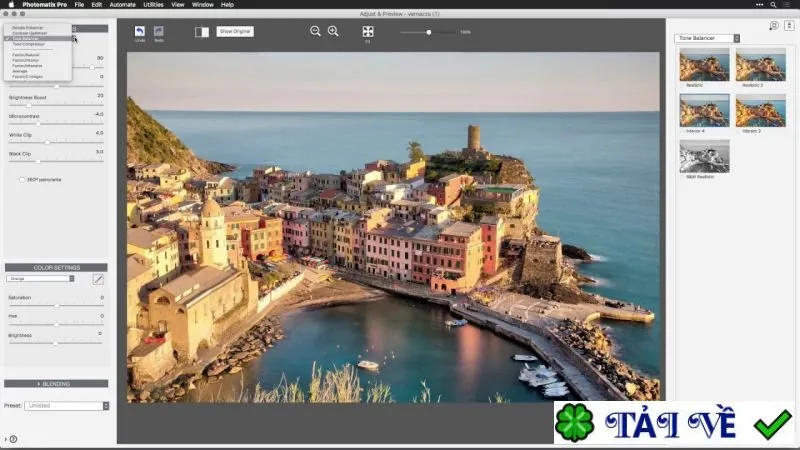Open the Preset dropdown showing Unlisted
This screenshot has height=450, width=800.
click(x=67, y=406)
